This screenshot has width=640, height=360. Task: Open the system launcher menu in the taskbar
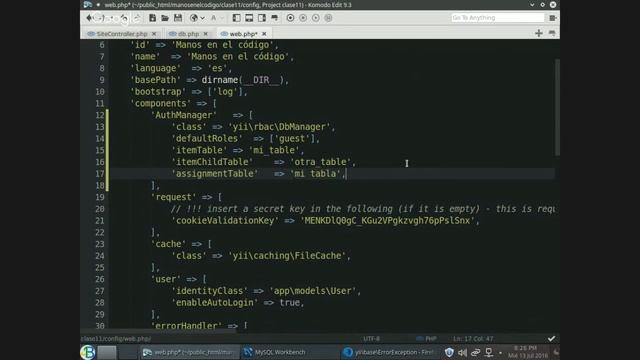click(x=88, y=352)
